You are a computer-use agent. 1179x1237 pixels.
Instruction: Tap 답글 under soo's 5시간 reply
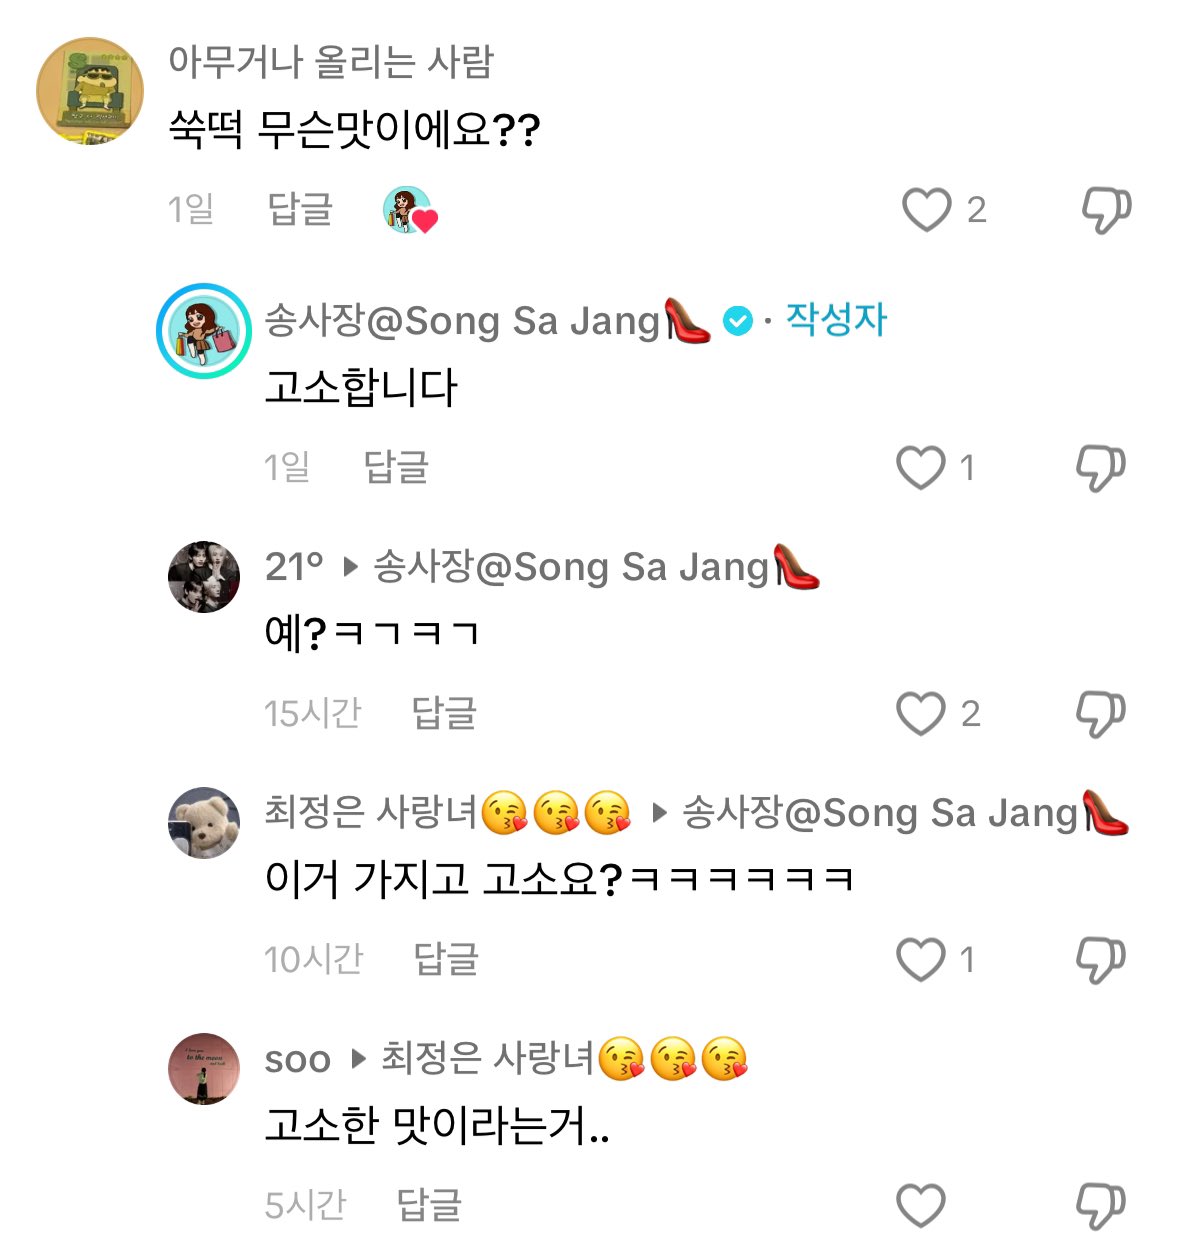coord(429,1205)
